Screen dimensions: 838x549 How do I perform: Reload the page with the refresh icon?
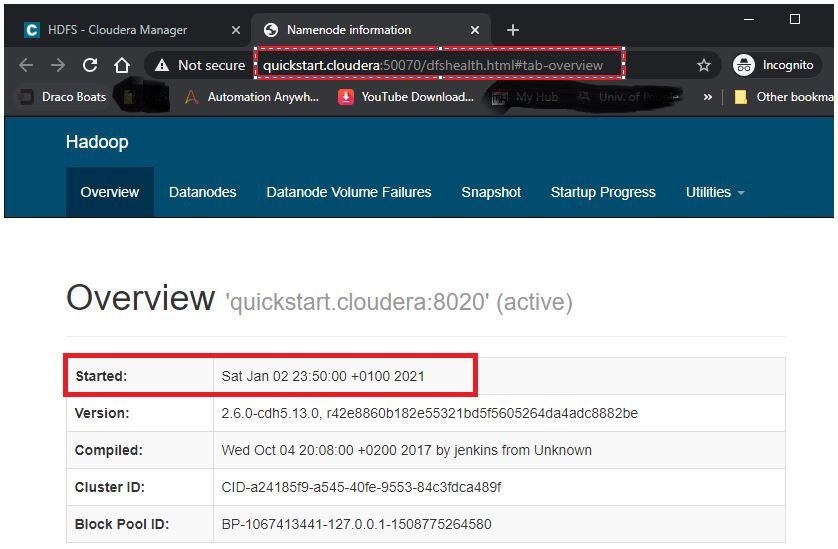pos(90,65)
